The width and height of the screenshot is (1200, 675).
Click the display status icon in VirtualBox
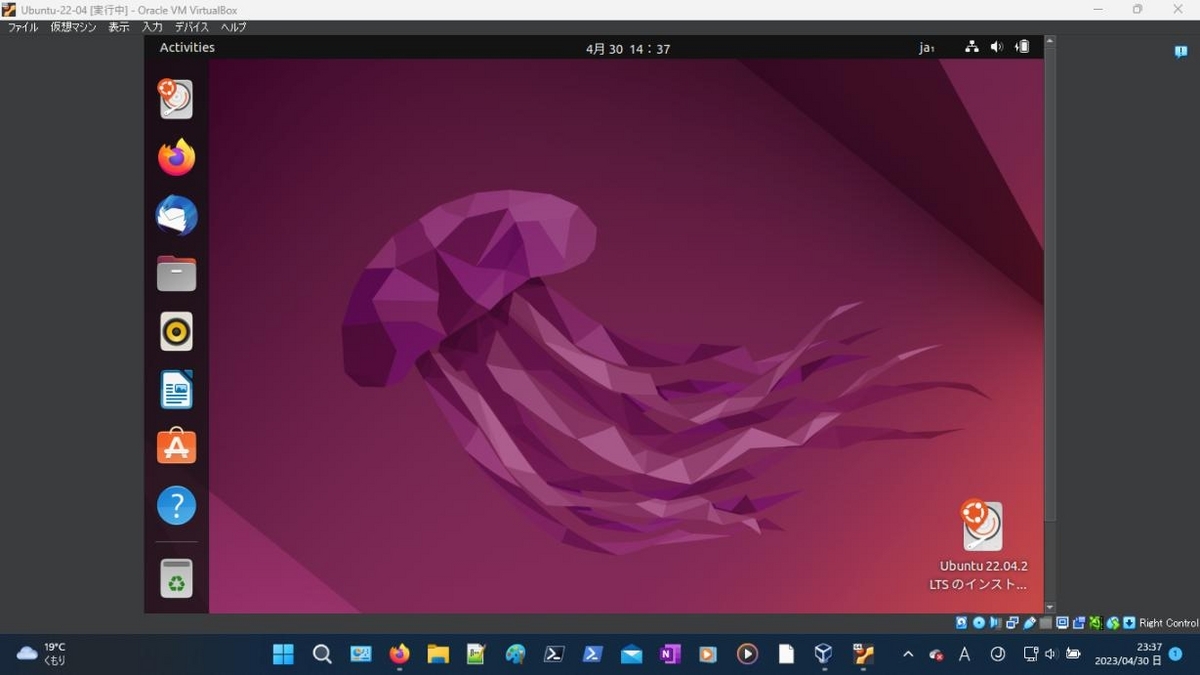1062,623
